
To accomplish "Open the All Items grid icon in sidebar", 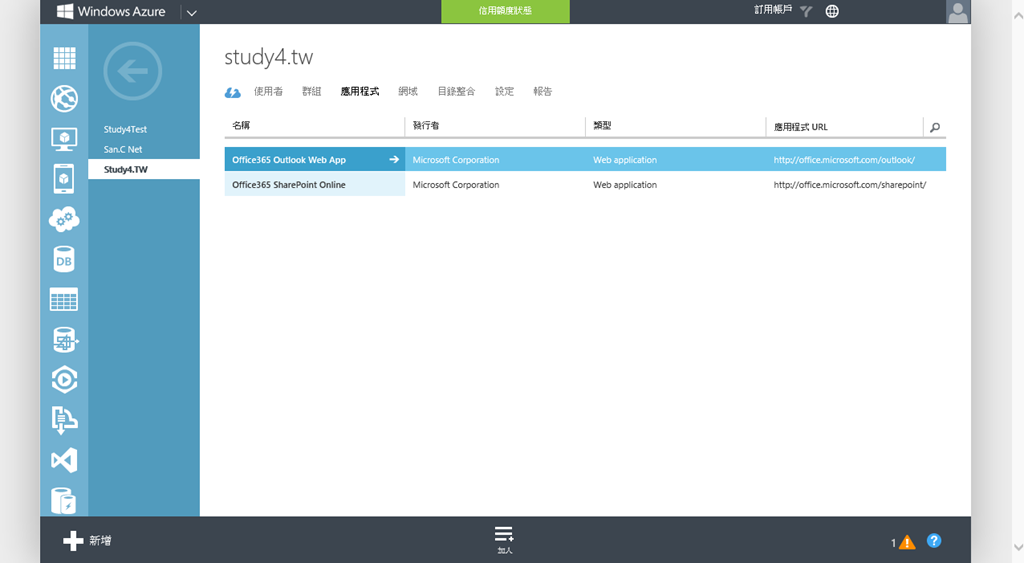I will [64, 58].
